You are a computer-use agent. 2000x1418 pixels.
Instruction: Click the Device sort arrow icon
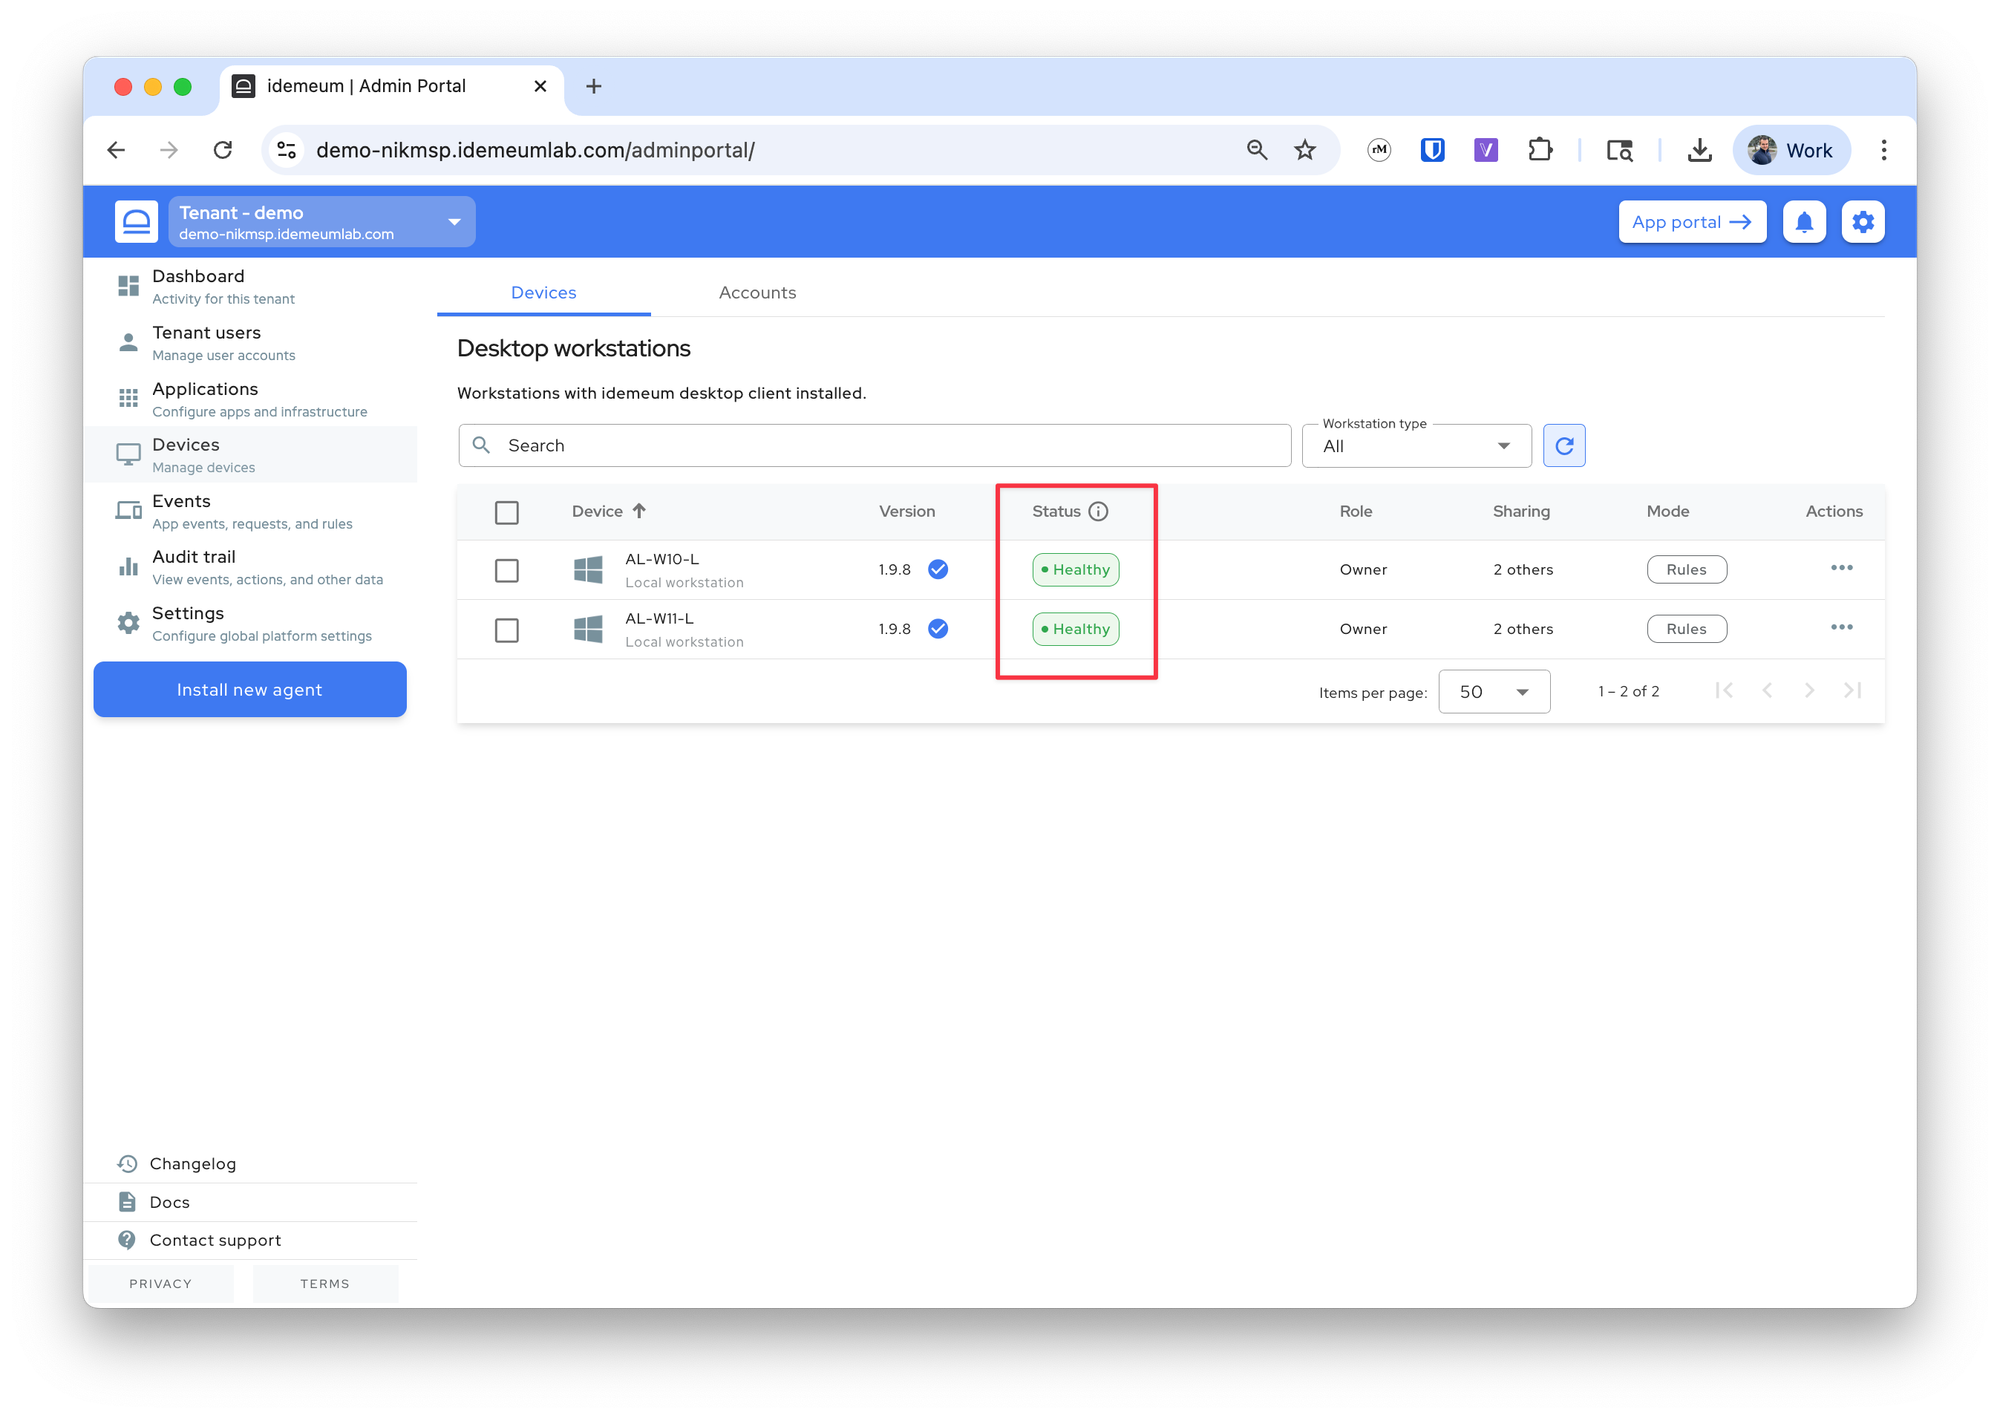point(639,511)
